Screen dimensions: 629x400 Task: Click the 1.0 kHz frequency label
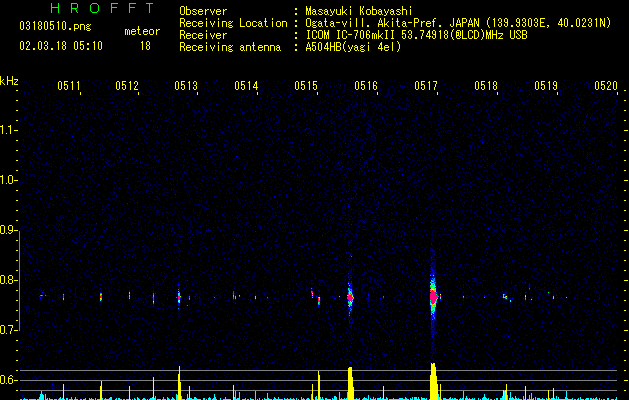point(9,180)
